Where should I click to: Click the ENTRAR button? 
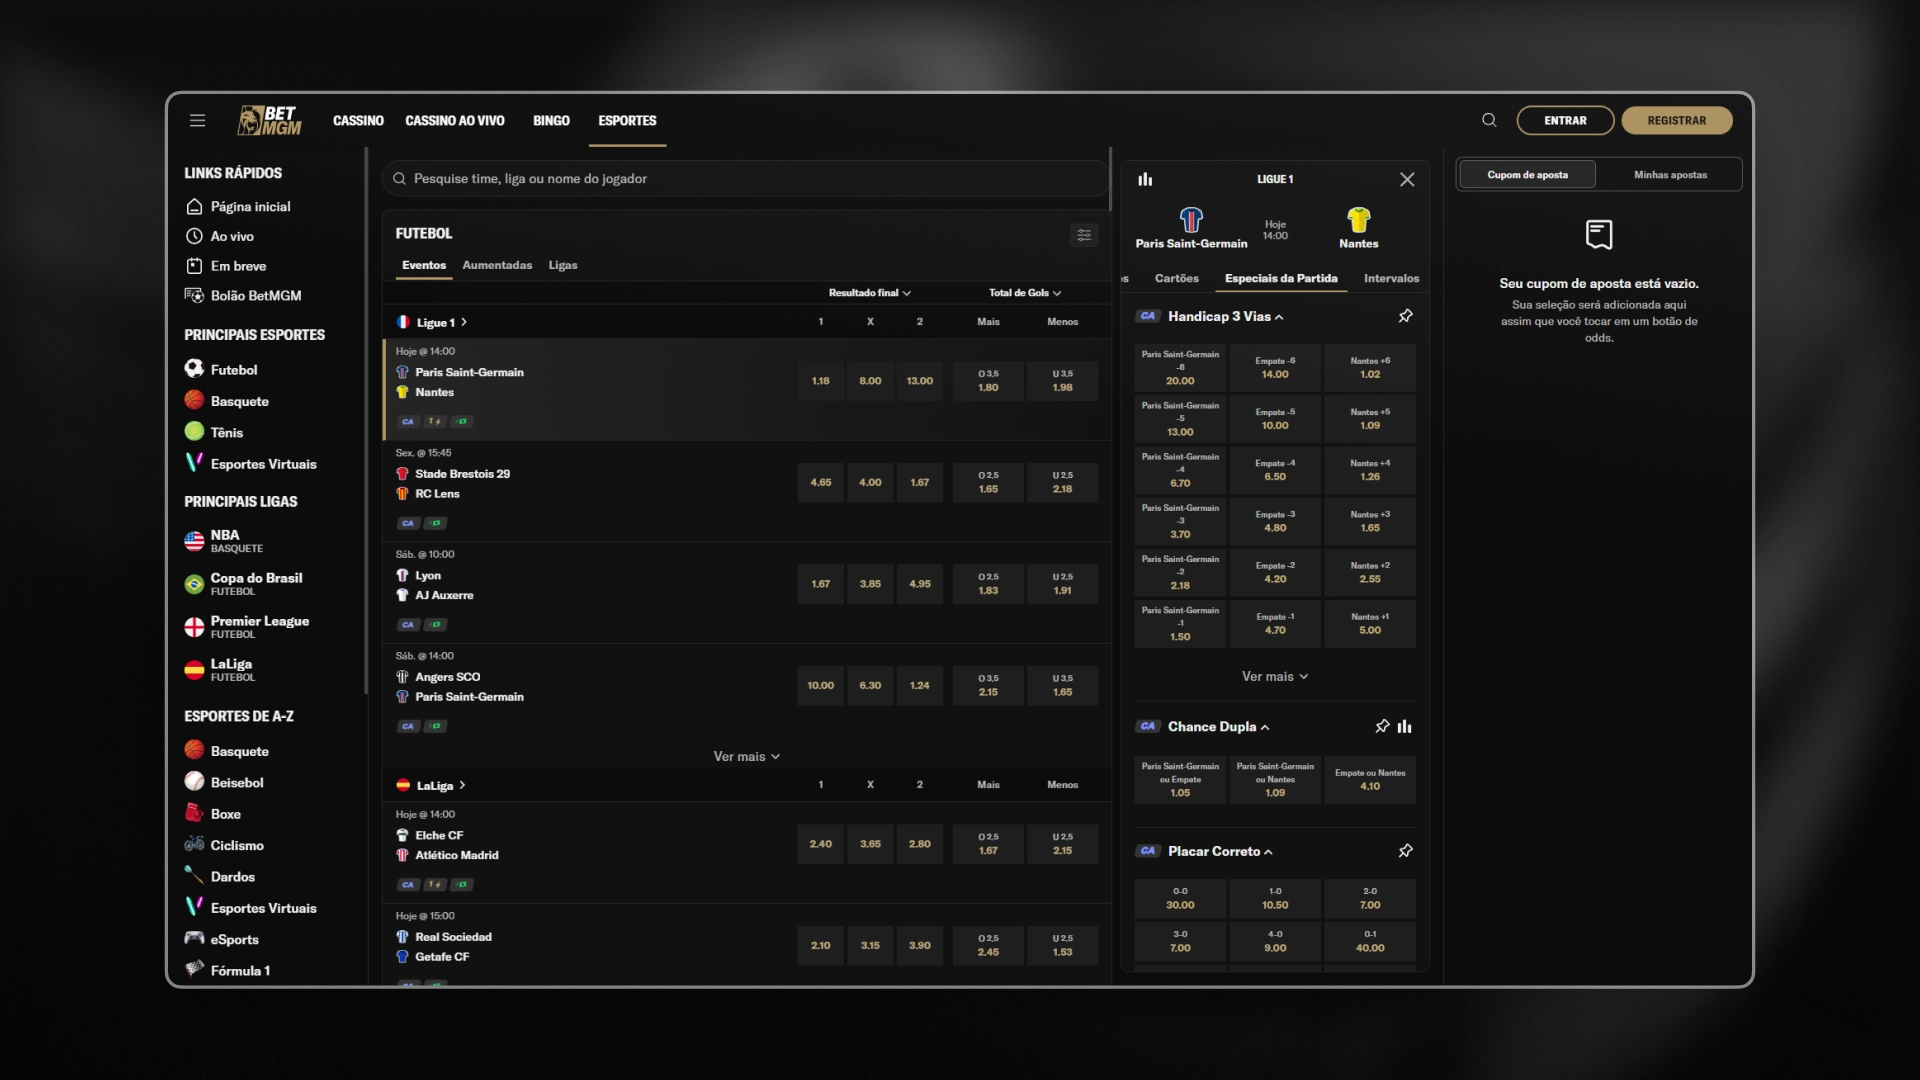[1565, 120]
